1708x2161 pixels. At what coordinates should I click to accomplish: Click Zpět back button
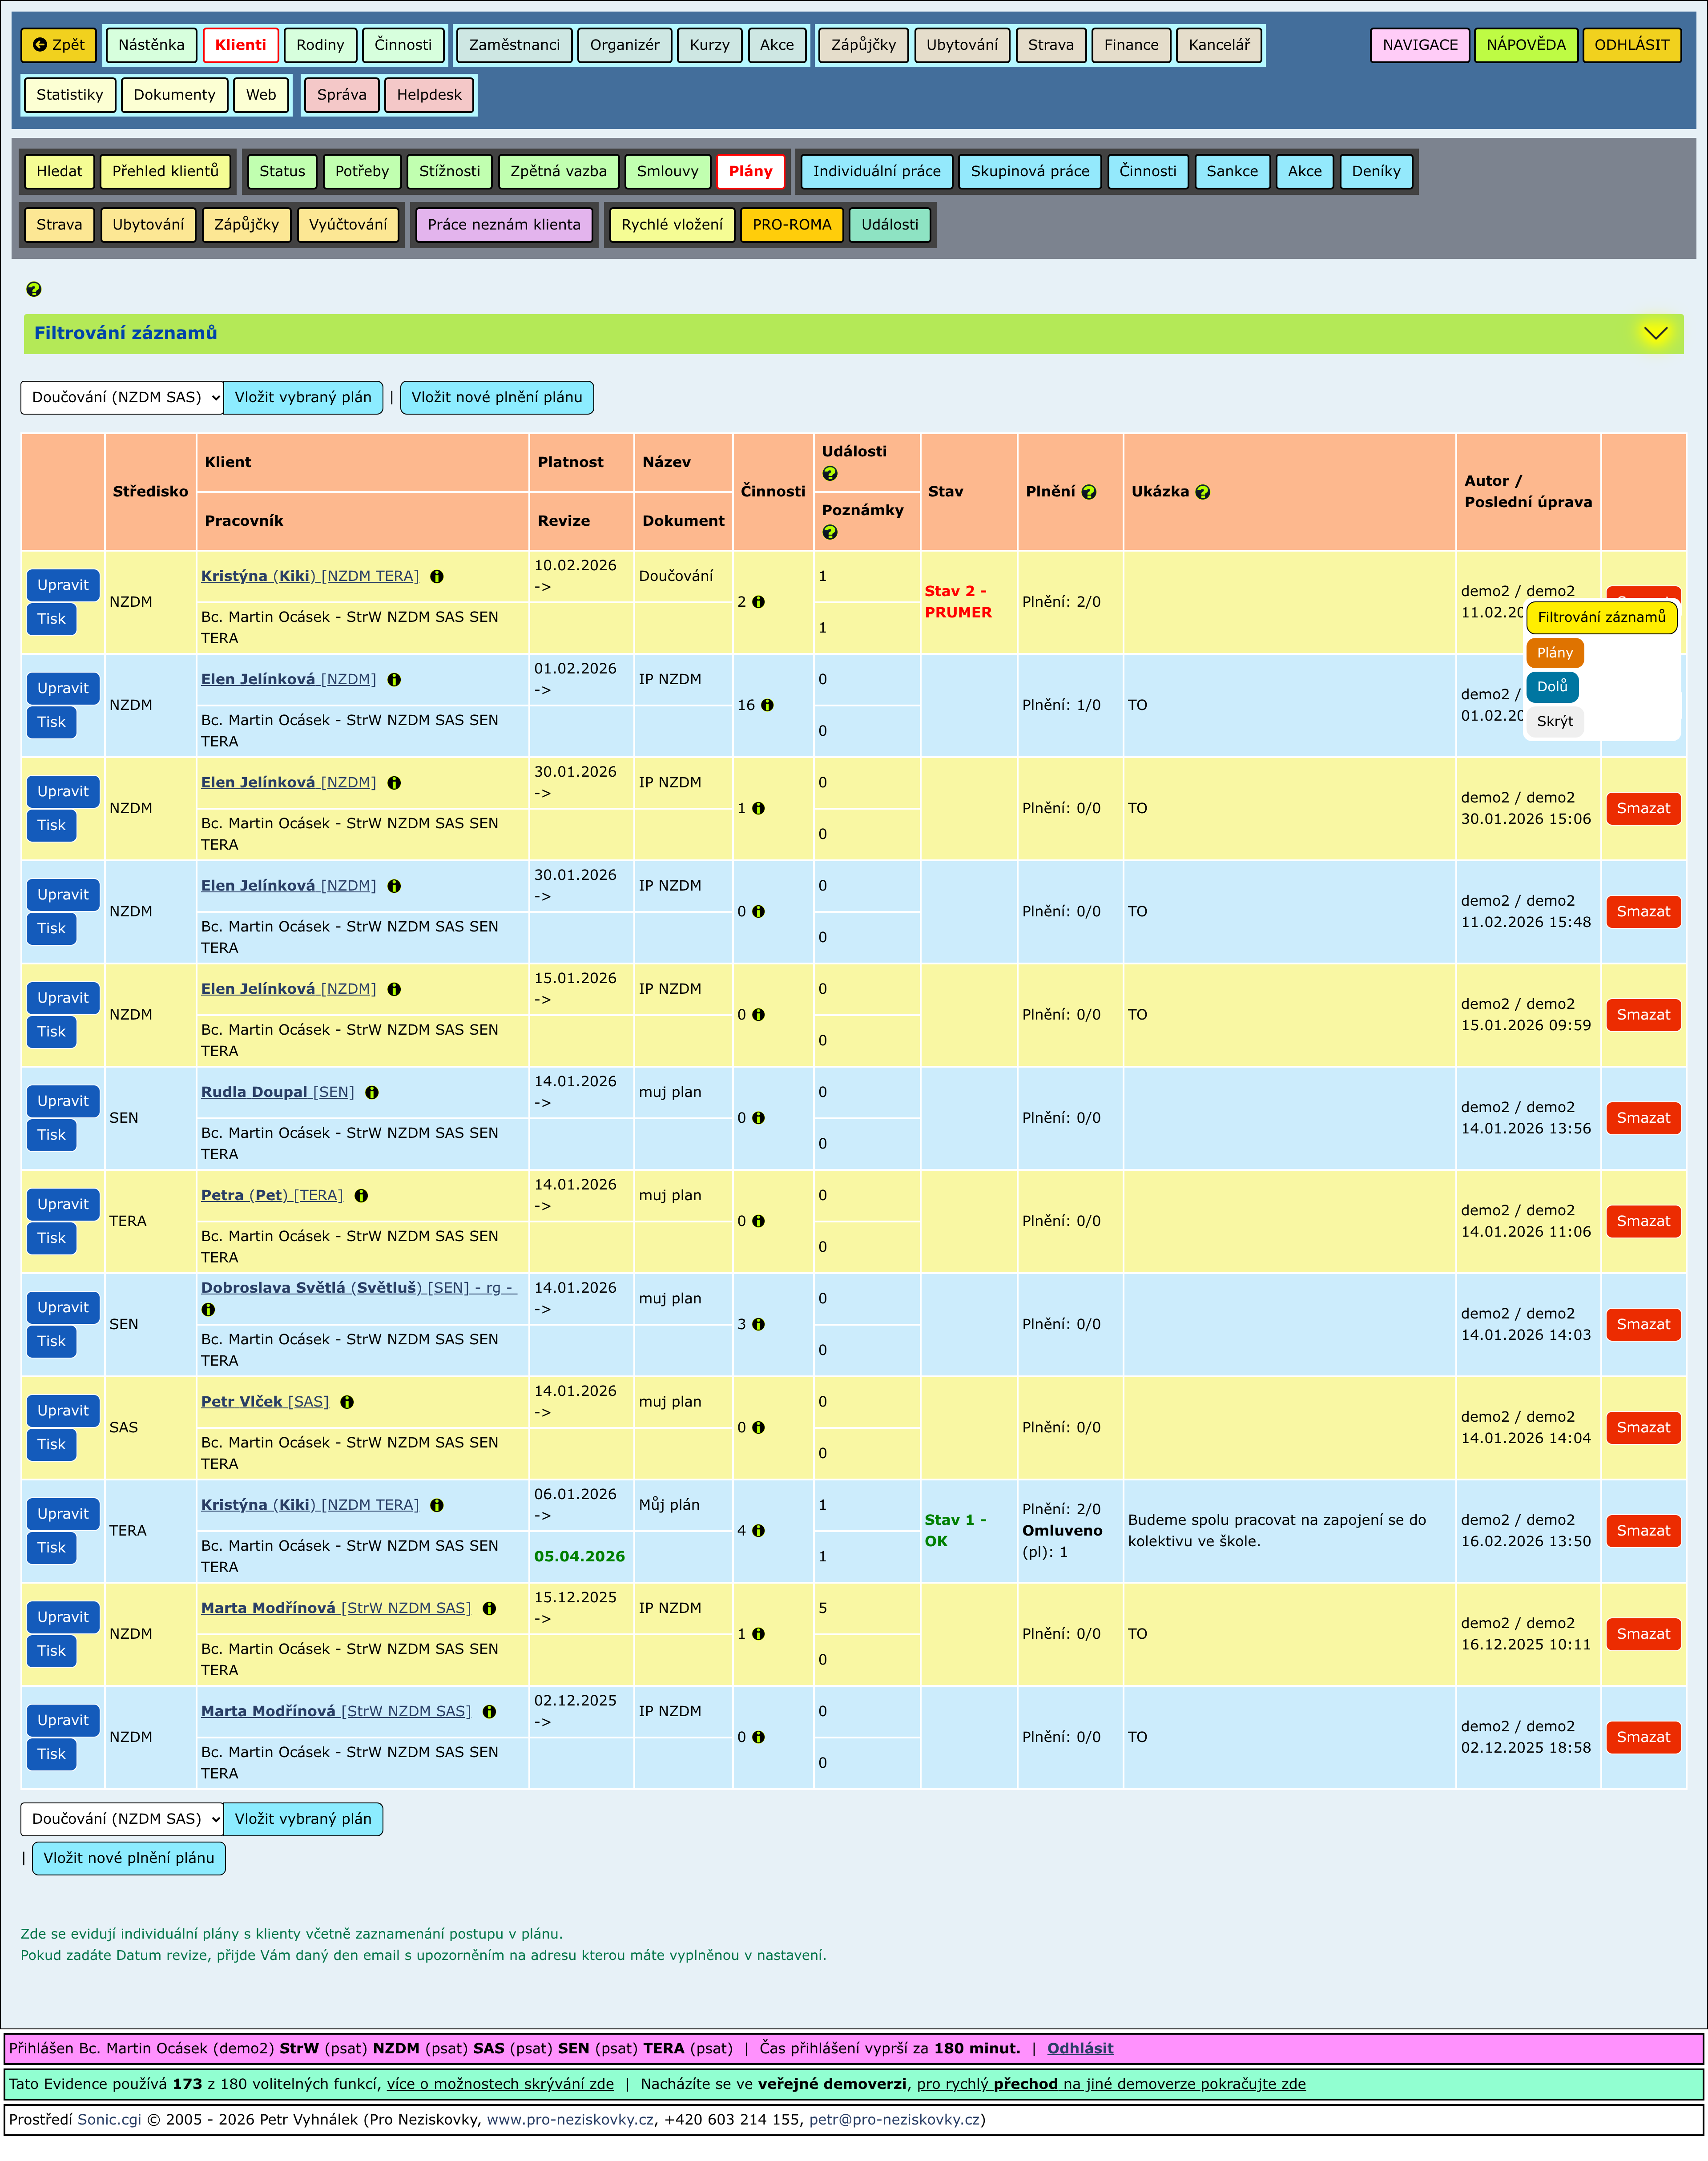tap(59, 45)
